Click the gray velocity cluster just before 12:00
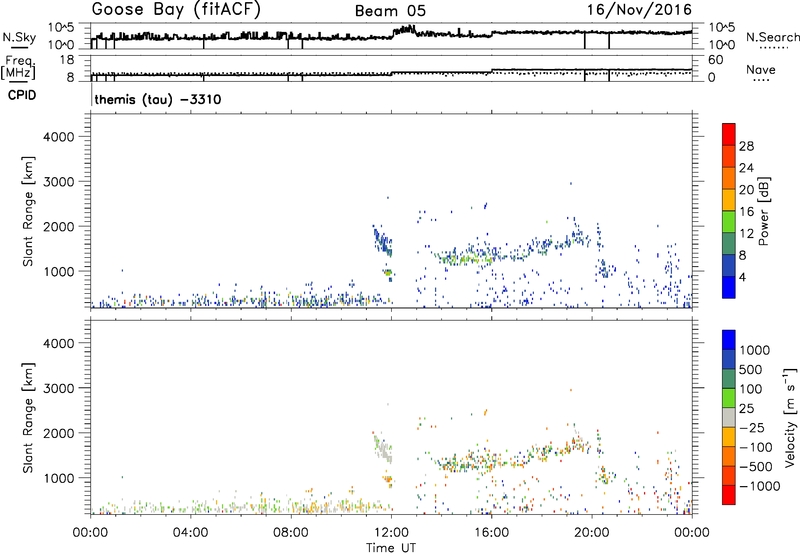The image size is (800, 554). tap(383, 449)
